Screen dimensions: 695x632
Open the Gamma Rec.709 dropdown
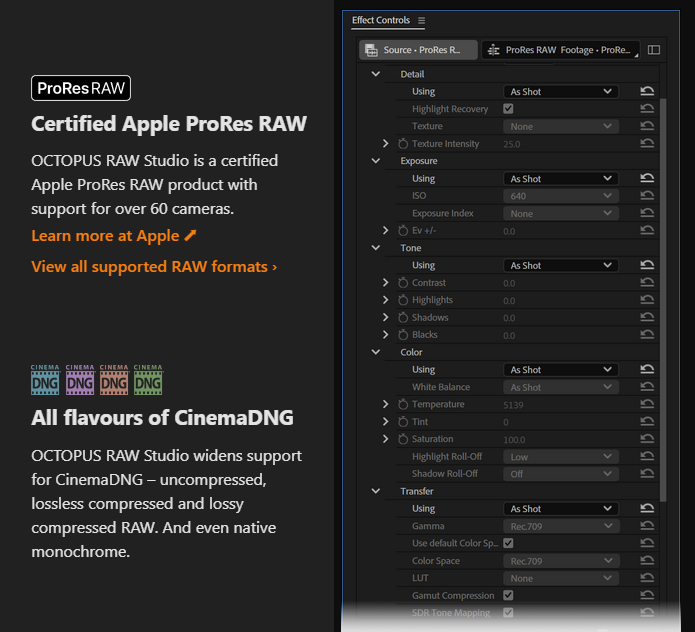coord(561,526)
